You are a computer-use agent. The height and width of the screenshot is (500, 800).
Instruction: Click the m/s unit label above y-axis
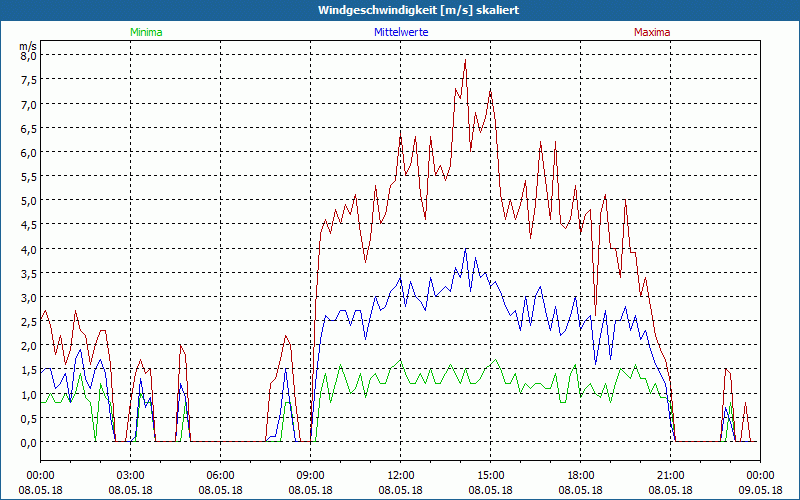coord(28,46)
